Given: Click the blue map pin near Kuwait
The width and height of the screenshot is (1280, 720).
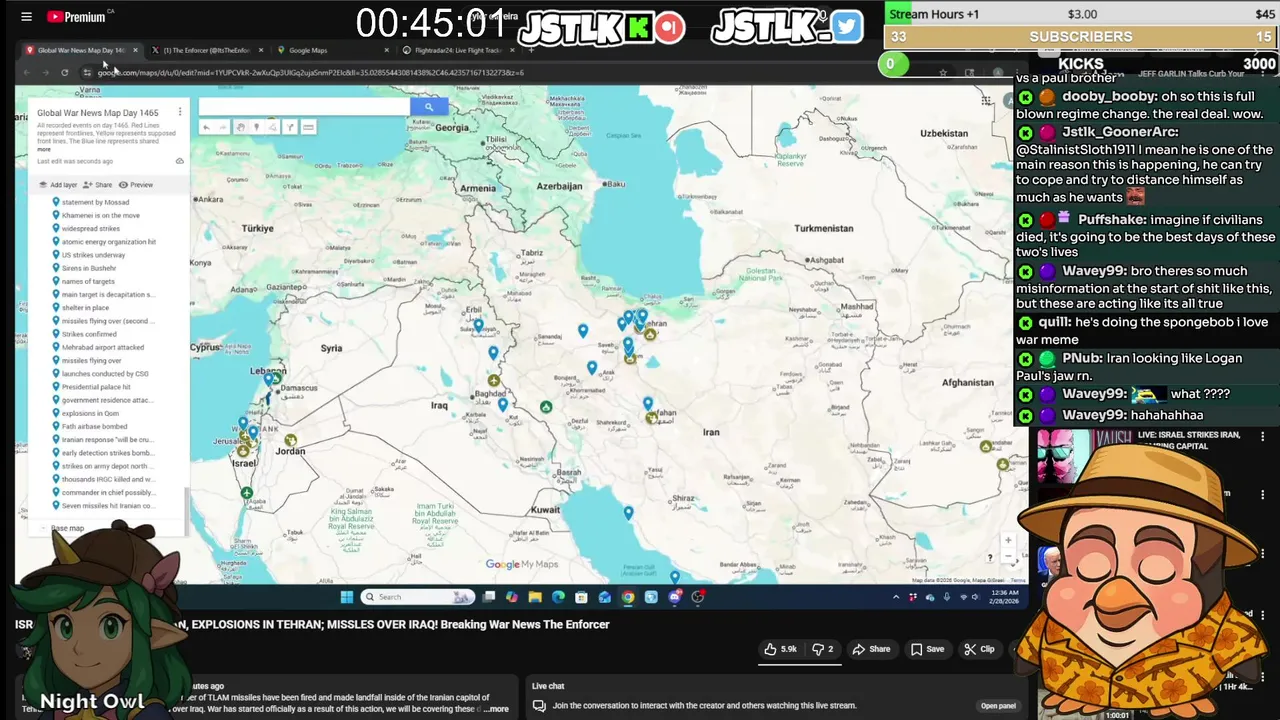Looking at the screenshot, I should (628, 513).
